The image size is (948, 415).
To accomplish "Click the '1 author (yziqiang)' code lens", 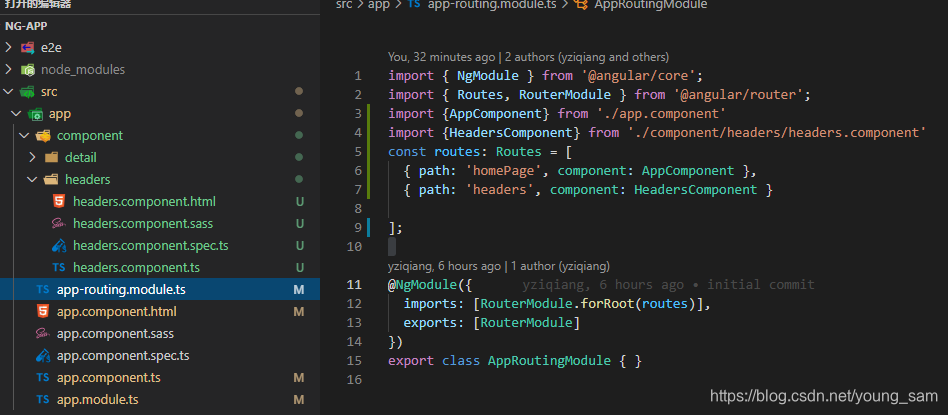I will pyautogui.click(x=560, y=266).
